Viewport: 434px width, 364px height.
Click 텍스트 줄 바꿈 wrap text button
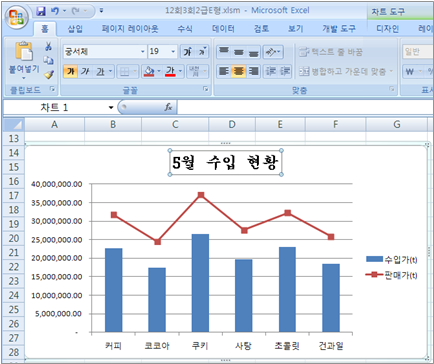click(330, 52)
